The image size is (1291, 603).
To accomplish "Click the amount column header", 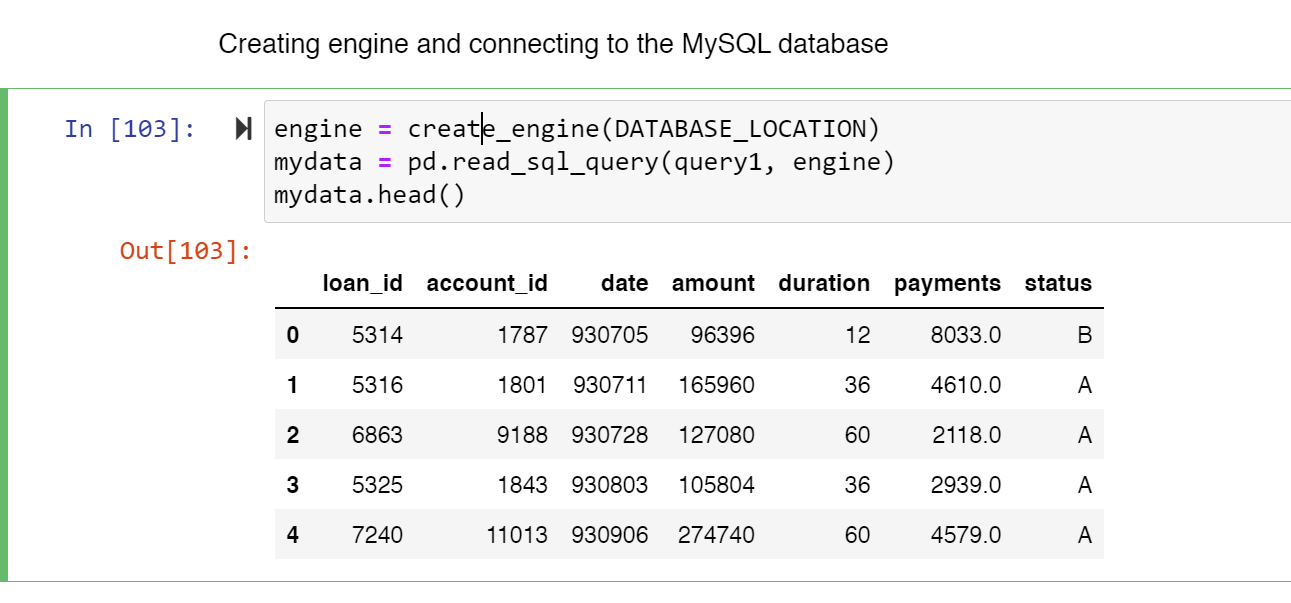I will (713, 283).
